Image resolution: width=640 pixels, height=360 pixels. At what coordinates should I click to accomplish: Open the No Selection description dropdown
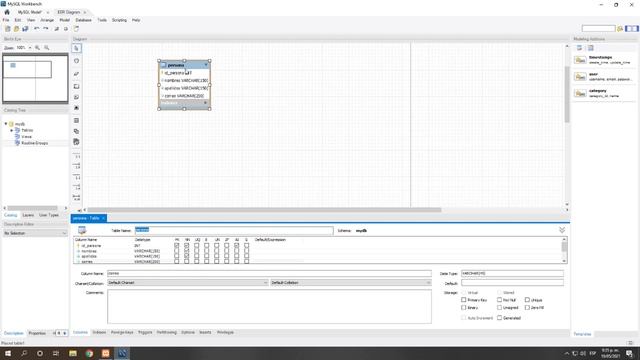coord(35,233)
